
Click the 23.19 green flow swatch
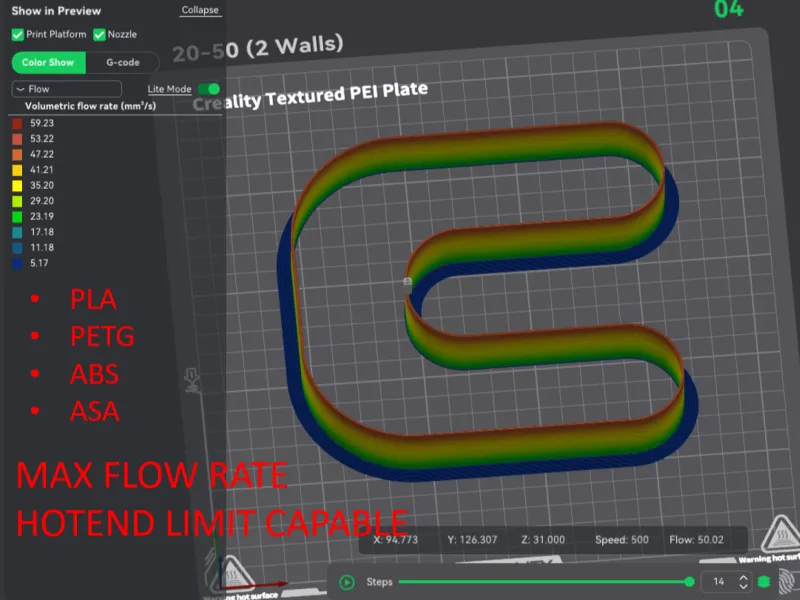point(17,216)
